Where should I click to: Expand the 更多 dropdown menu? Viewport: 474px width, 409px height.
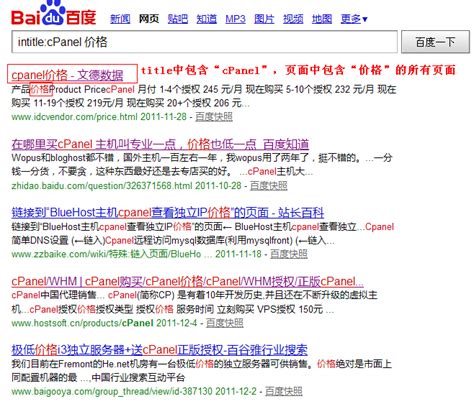pos(354,19)
